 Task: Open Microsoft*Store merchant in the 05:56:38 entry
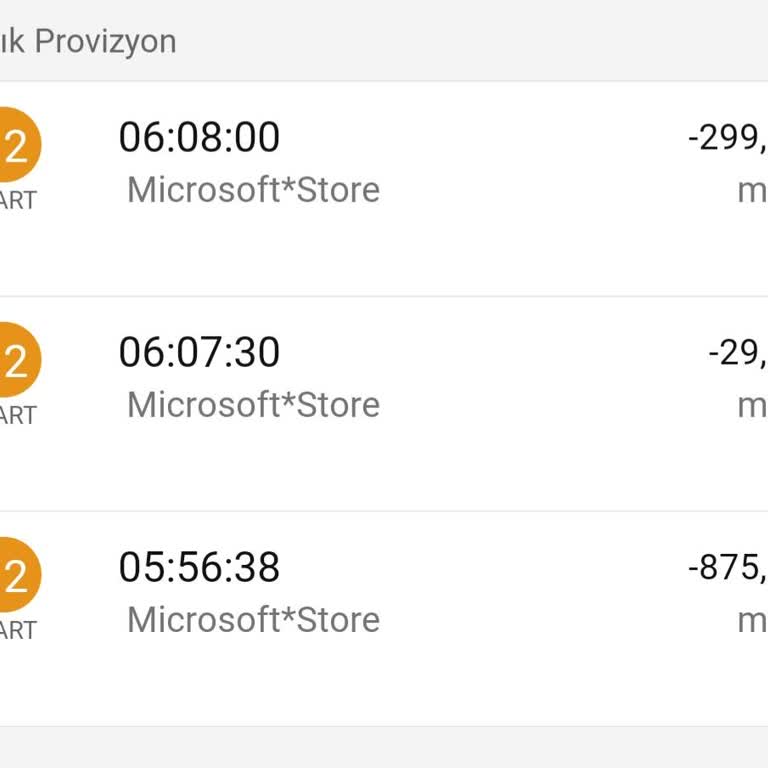point(253,619)
